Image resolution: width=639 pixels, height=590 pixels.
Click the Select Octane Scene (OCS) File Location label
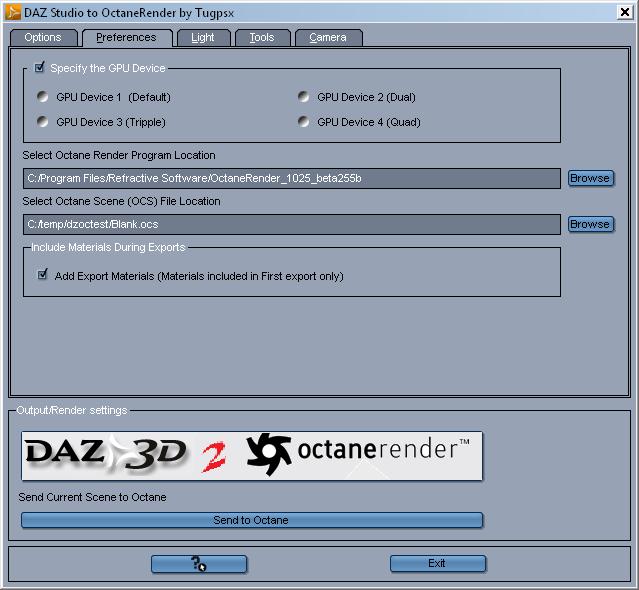121,201
